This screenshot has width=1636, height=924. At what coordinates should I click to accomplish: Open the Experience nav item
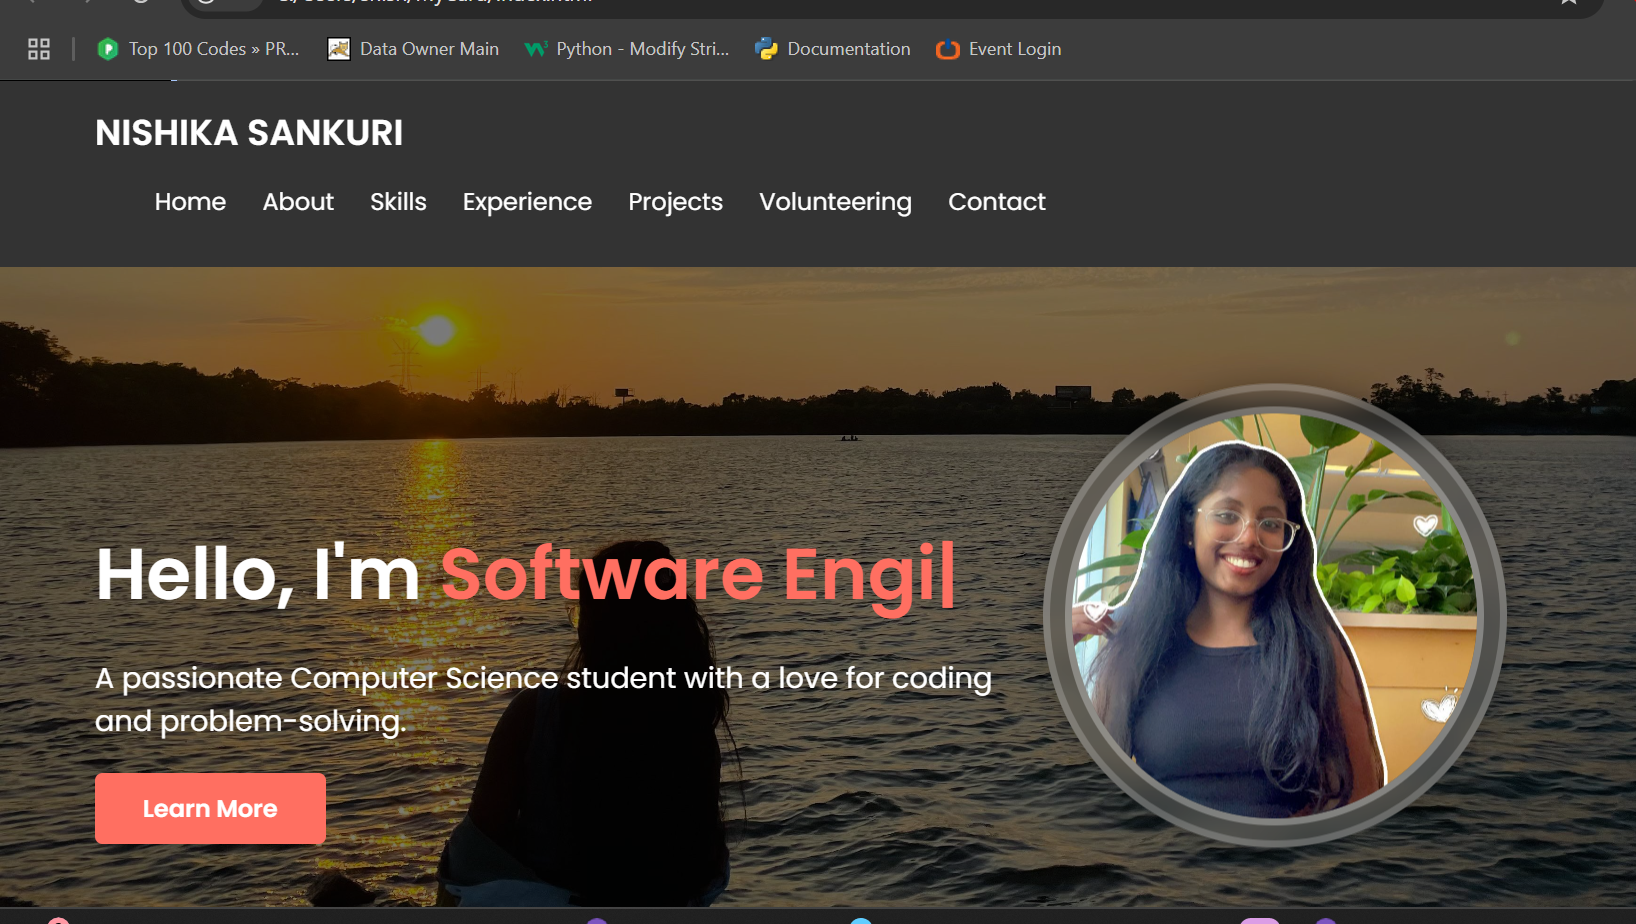(x=527, y=202)
